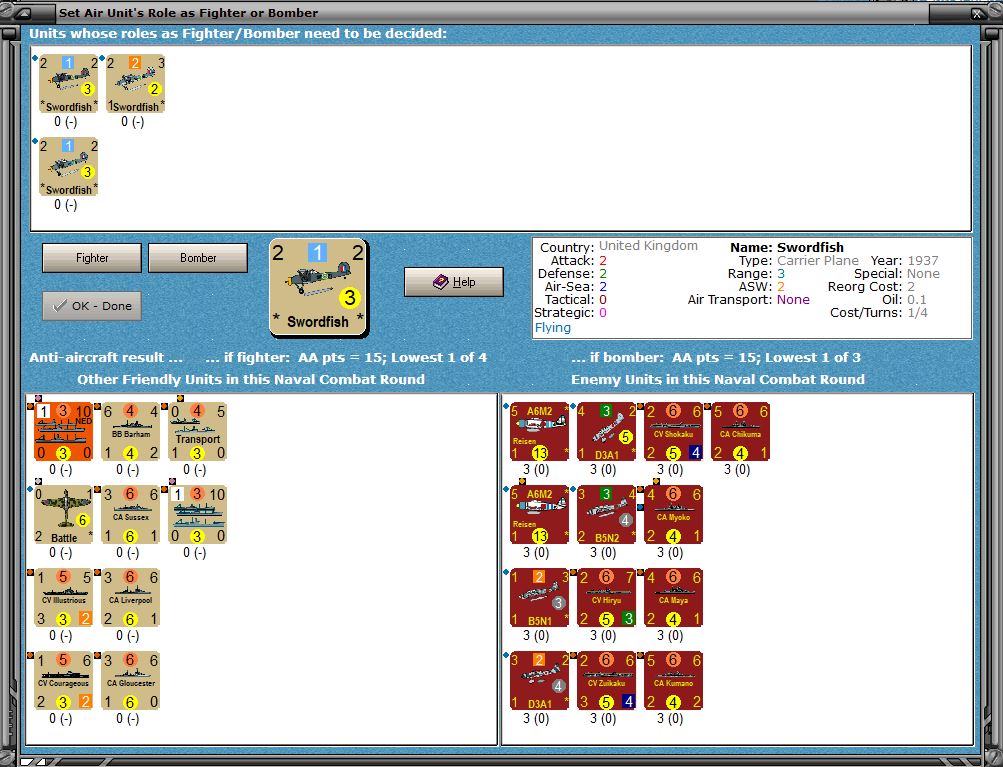The image size is (1003, 767).
Task: Click the 'Reorg Cost: 2' text
Action: [871, 287]
